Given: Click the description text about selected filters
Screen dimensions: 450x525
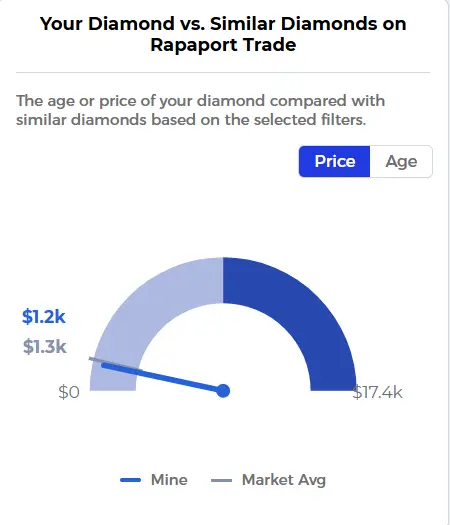Looking at the screenshot, I should coord(200,110).
